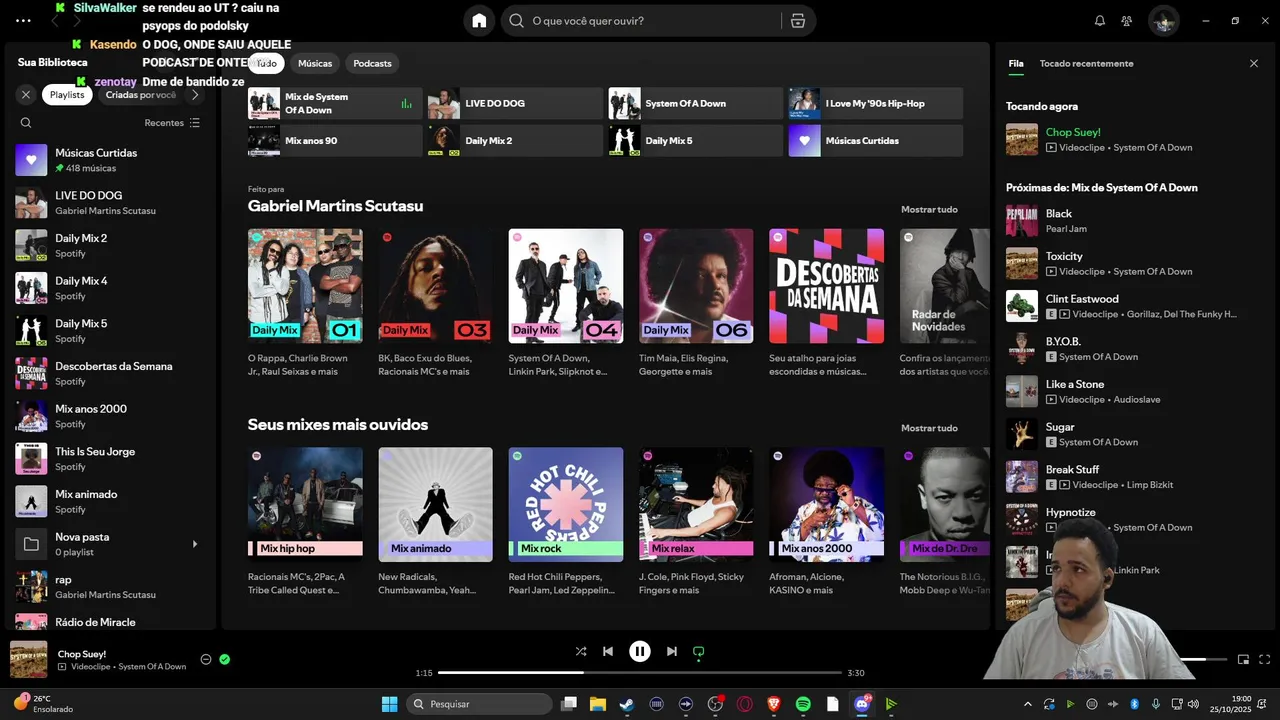Go to previous track
Viewport: 1280px width, 720px height.
[608, 651]
